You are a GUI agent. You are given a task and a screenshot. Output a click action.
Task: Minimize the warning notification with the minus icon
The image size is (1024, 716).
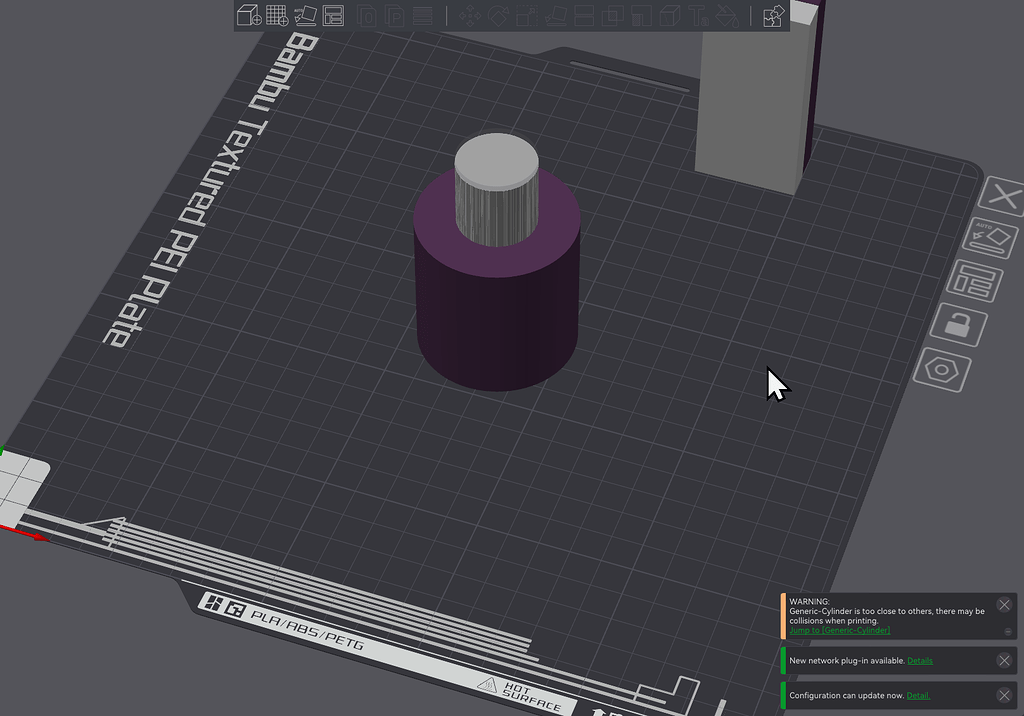click(1008, 632)
